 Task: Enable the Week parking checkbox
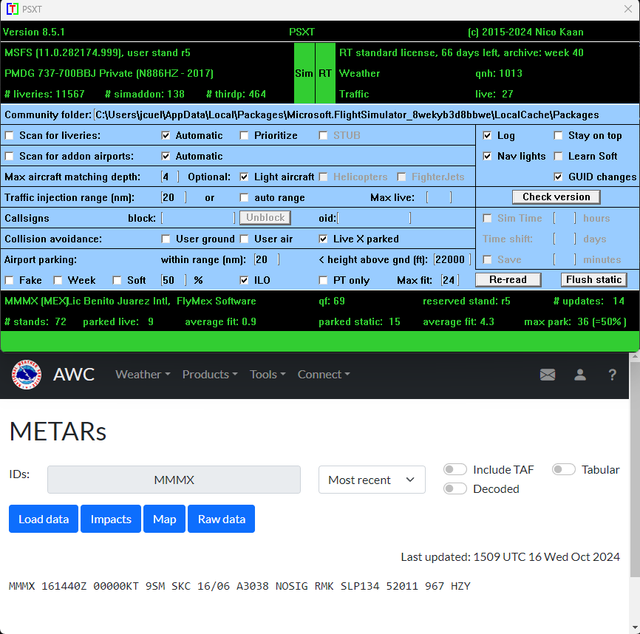pos(58,280)
